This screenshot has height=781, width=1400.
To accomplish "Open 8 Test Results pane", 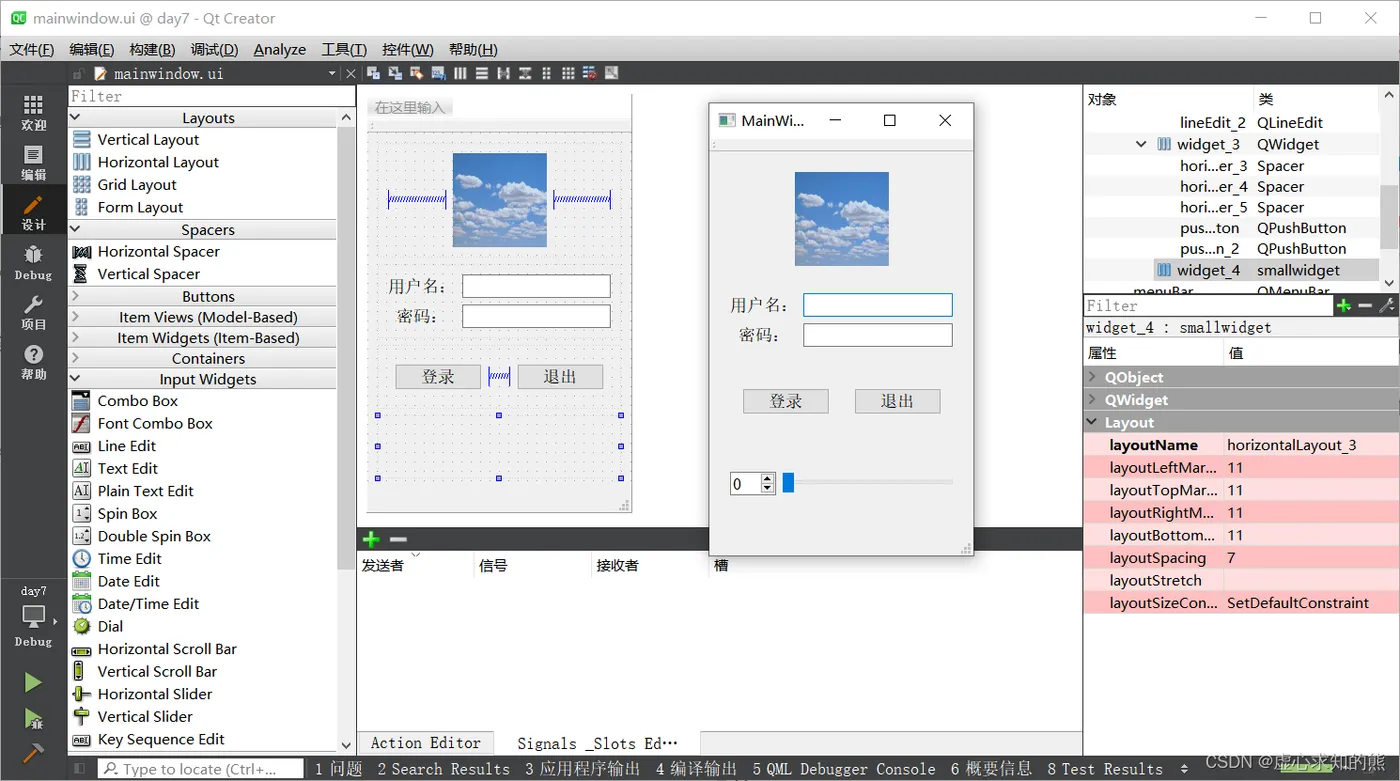I will 1105,768.
